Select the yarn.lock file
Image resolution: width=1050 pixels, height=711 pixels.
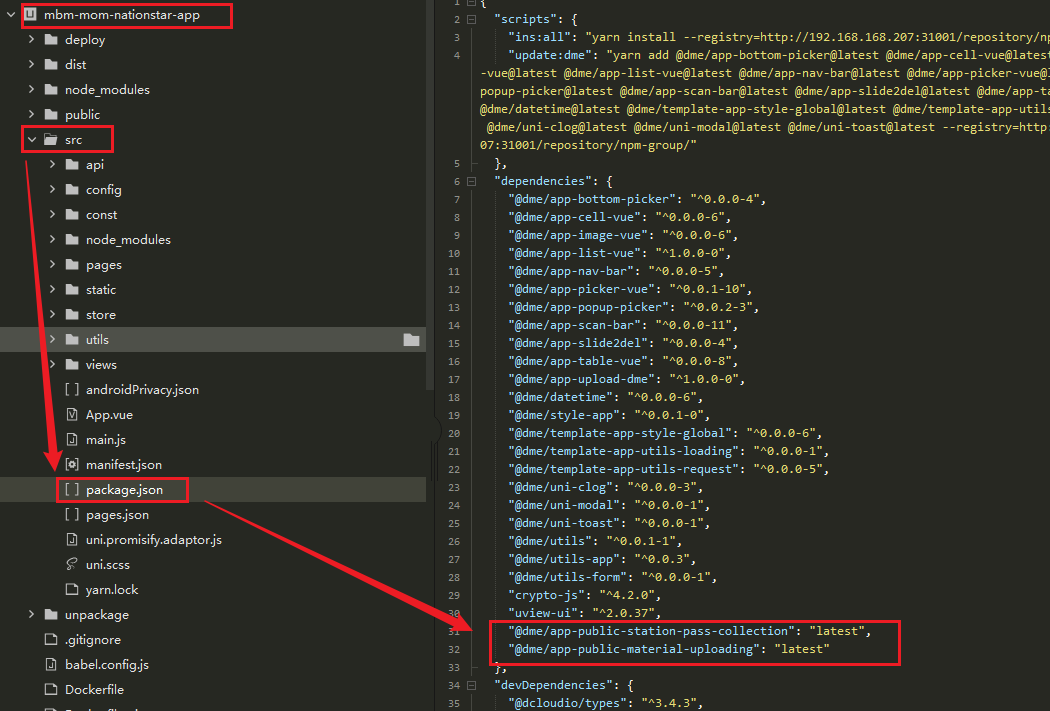point(112,590)
